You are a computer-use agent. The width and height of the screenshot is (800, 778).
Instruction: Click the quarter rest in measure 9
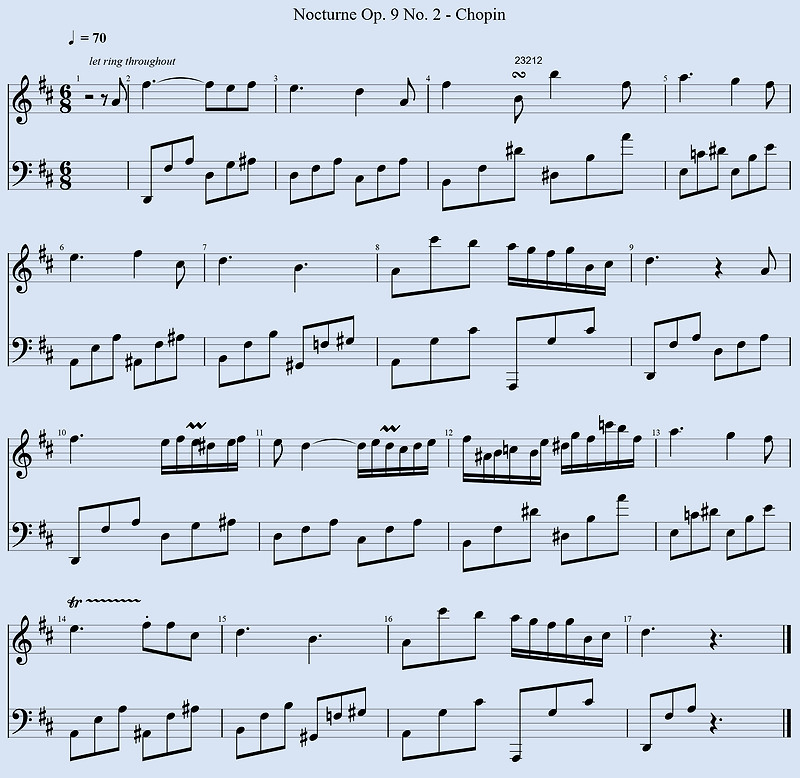(x=719, y=272)
